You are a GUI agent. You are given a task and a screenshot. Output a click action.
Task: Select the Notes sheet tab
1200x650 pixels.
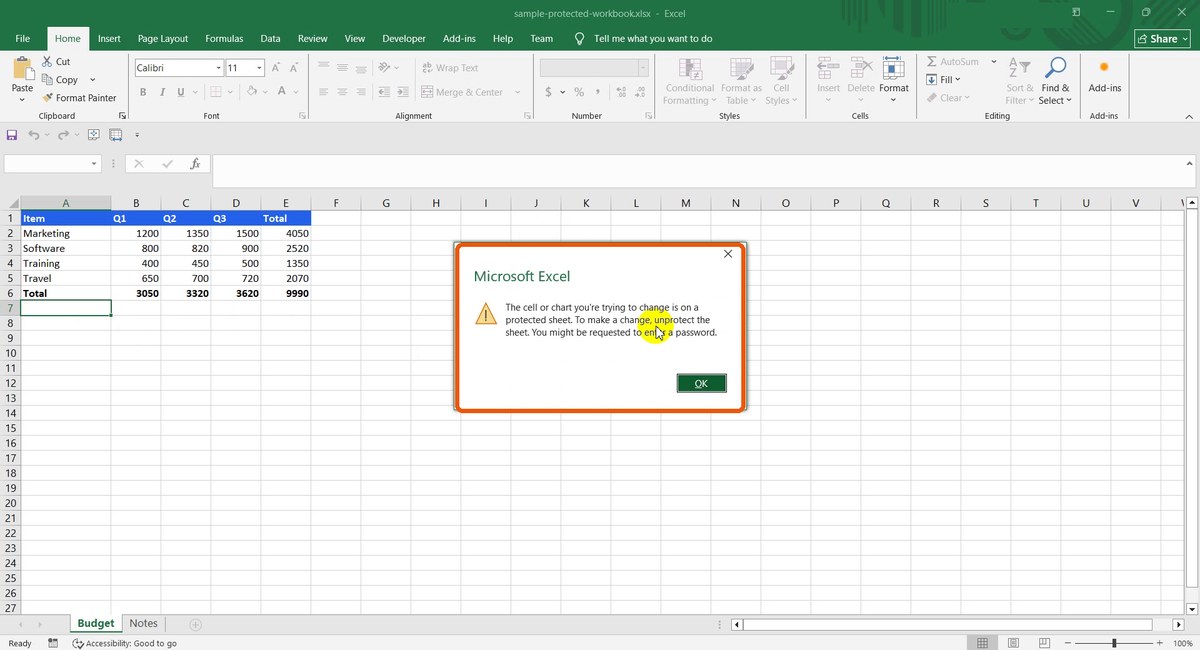(143, 624)
